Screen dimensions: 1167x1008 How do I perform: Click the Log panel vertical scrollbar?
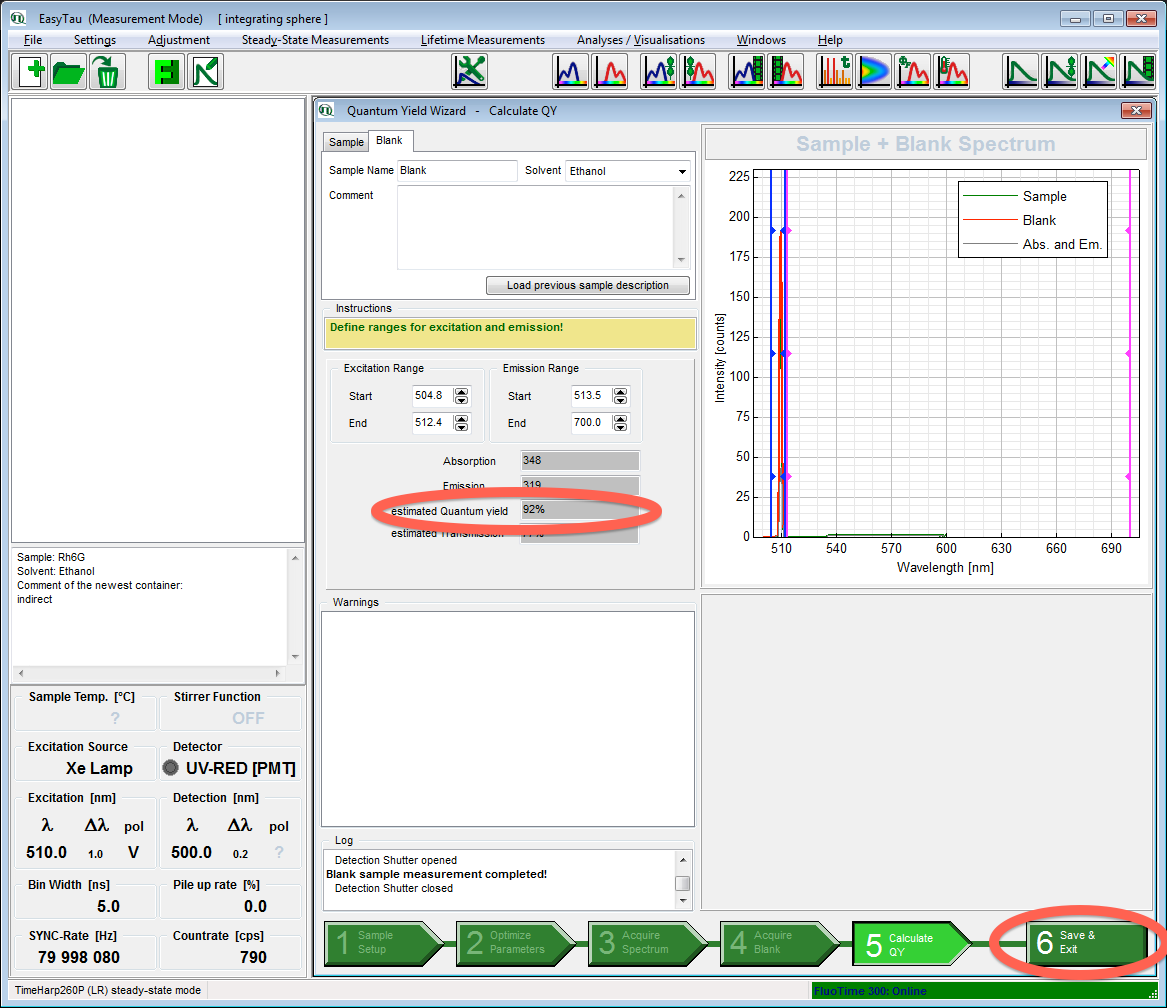coord(682,883)
